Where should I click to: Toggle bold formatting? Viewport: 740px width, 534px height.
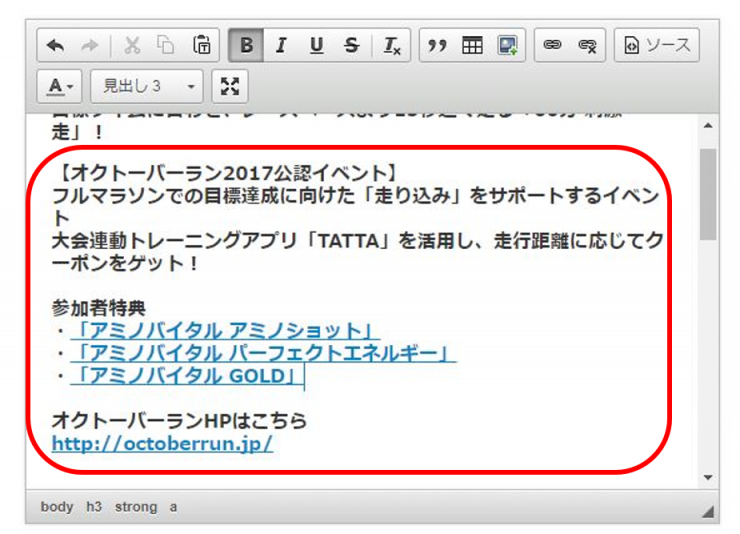point(246,46)
